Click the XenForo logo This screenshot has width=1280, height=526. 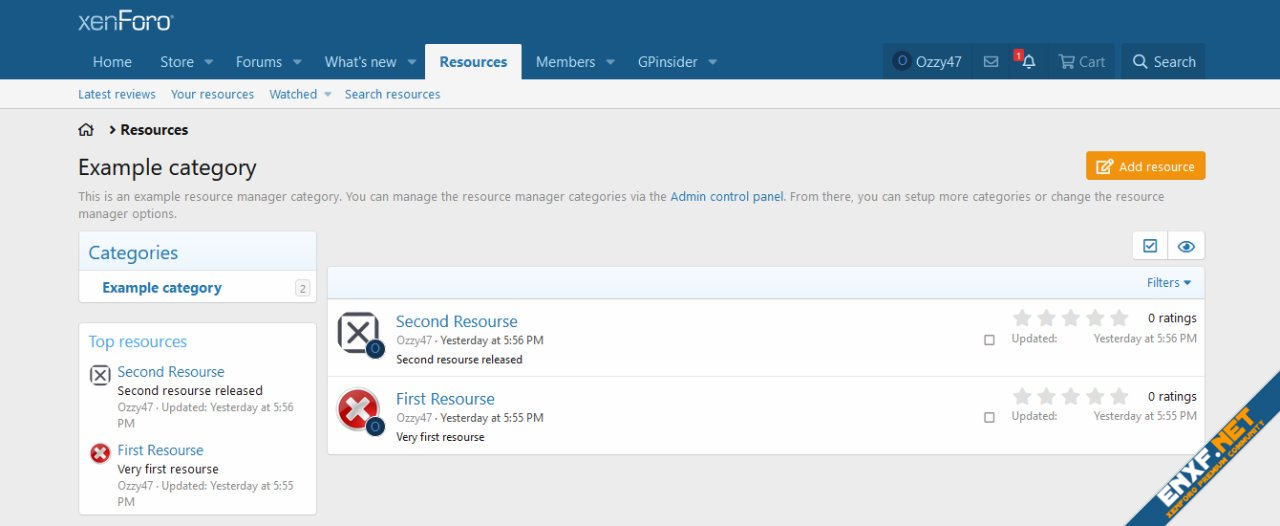click(125, 21)
